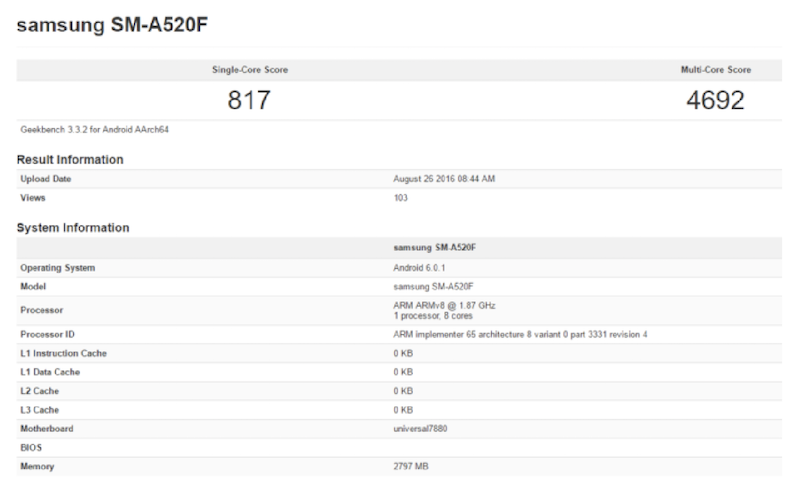Click the L3 Cache row label
Screen dimensions: 800x500
pyautogui.click(x=41, y=410)
